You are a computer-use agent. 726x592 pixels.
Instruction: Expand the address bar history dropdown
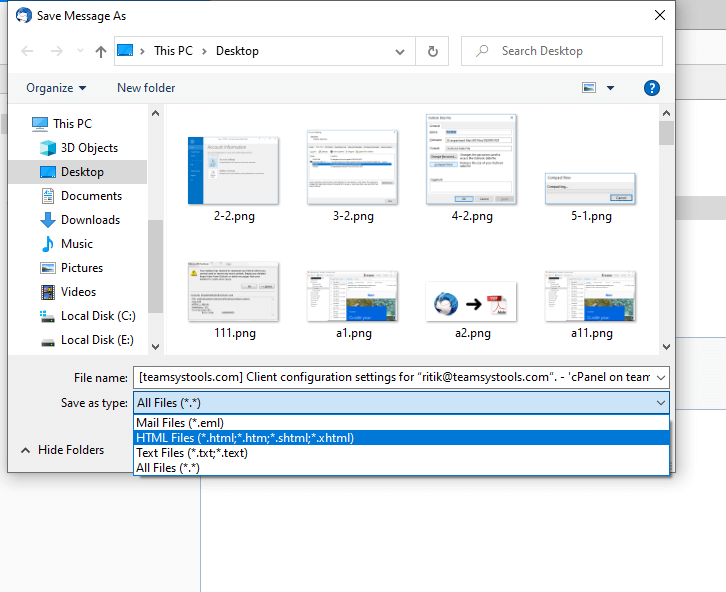[x=400, y=51]
